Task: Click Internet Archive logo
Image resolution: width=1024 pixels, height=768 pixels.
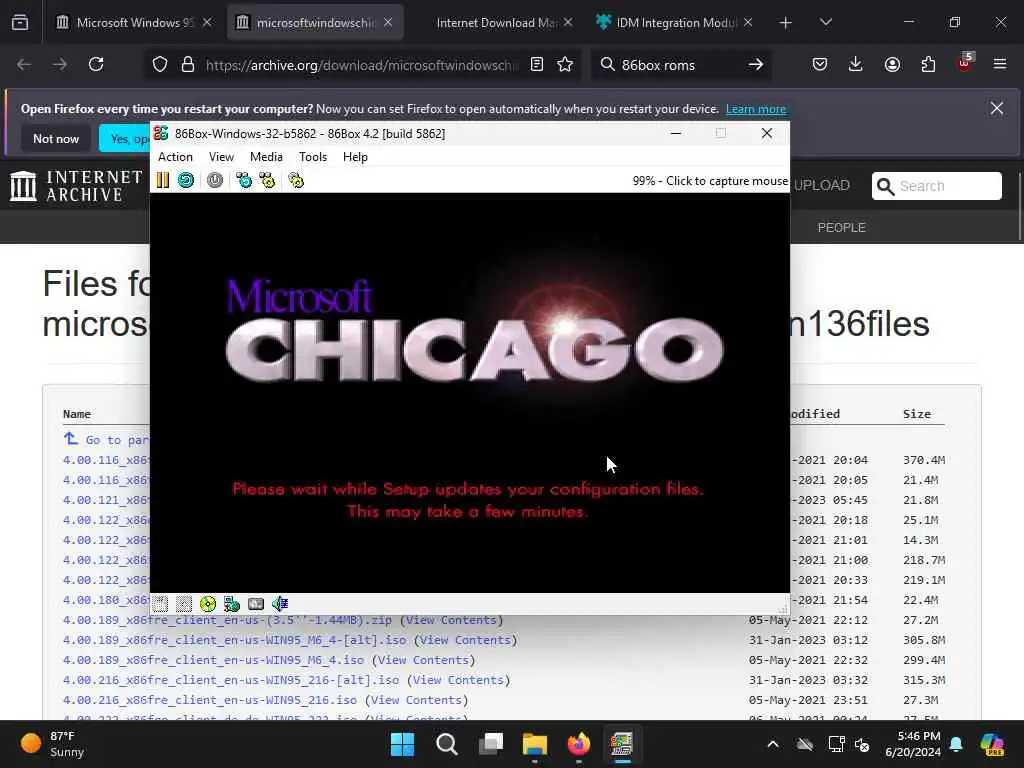Action: (76, 186)
